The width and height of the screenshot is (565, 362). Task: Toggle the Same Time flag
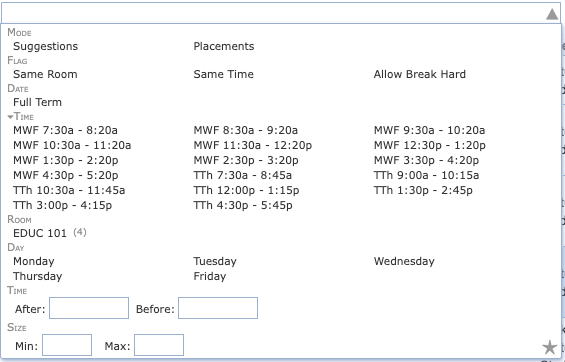coord(224,74)
